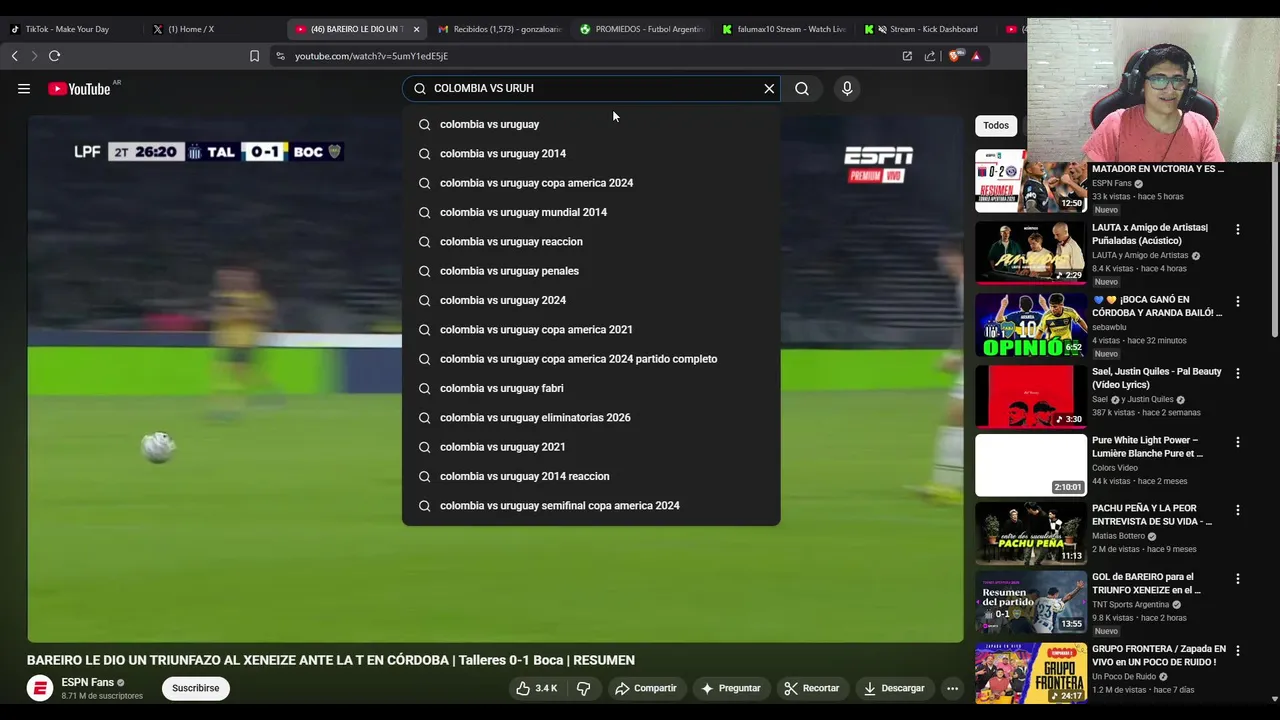The height and width of the screenshot is (720, 1280).
Task: Open LAUTA x Amigo de Artistas thumbnail
Action: 1031,252
